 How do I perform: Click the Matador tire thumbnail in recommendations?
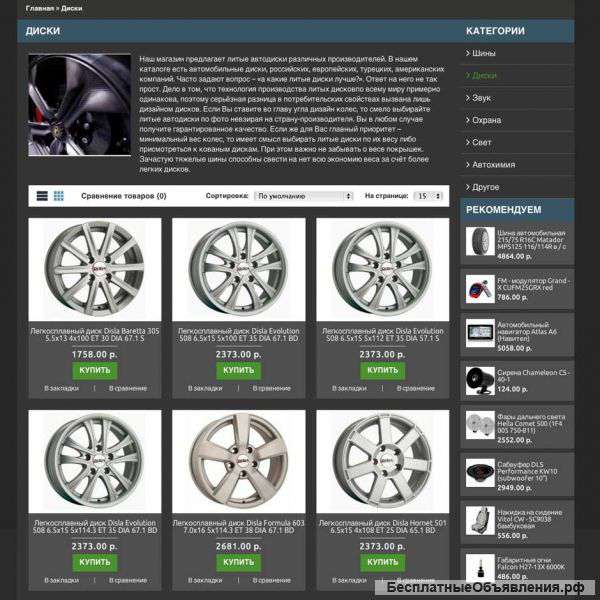tap(479, 242)
